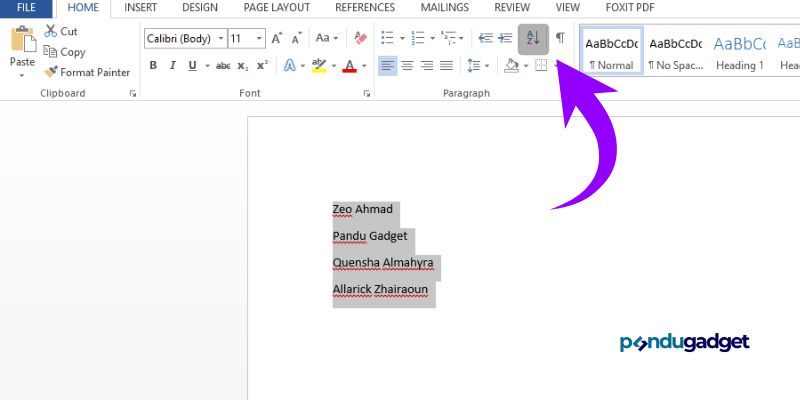Apply the red font color
The width and height of the screenshot is (800, 400).
pyautogui.click(x=349, y=66)
